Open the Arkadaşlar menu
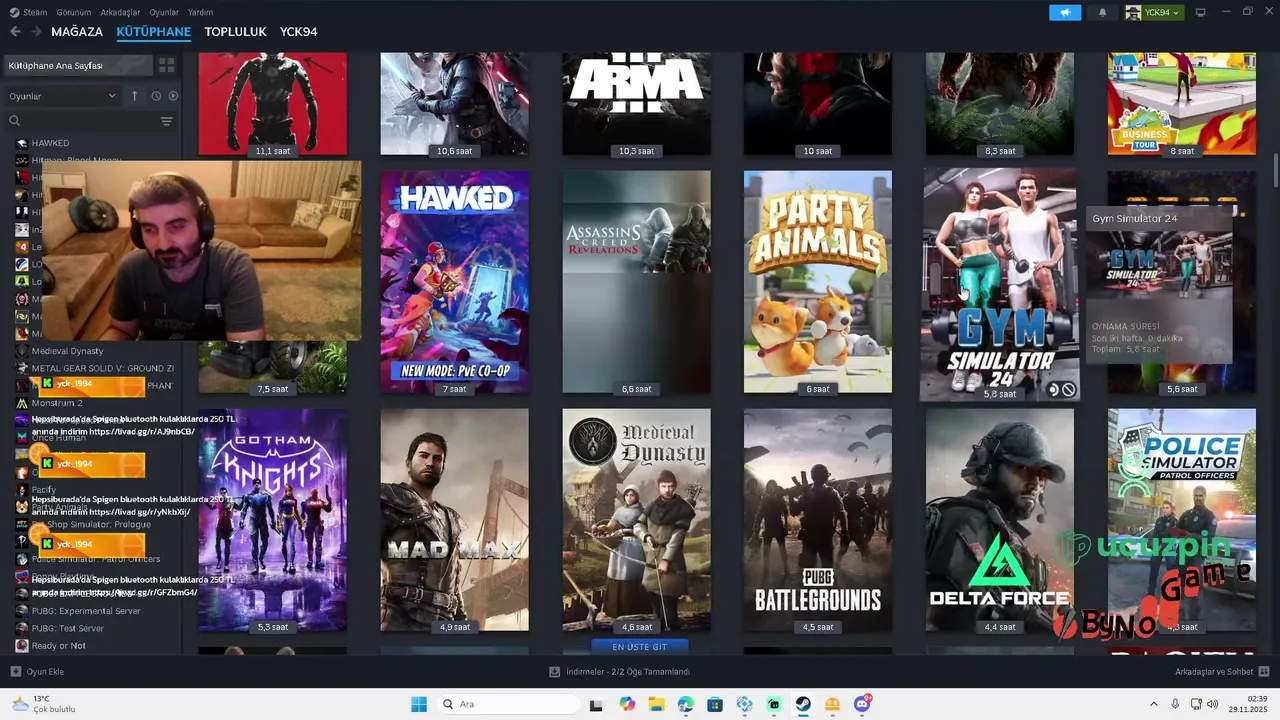Image resolution: width=1280 pixels, height=720 pixels. 121,12
